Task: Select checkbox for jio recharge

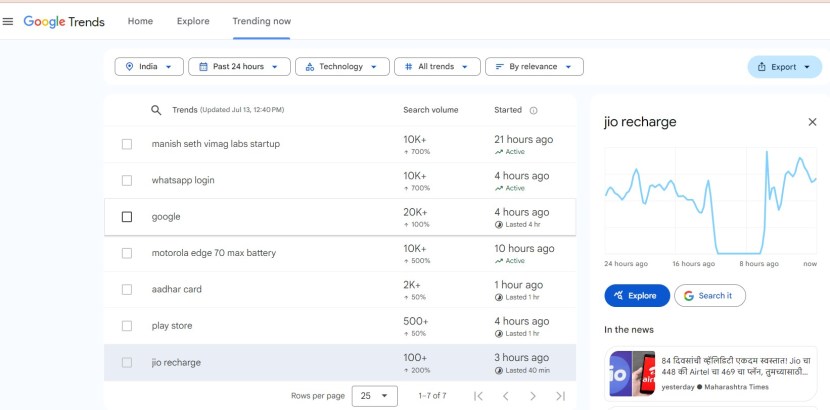Action: pyautogui.click(x=127, y=362)
